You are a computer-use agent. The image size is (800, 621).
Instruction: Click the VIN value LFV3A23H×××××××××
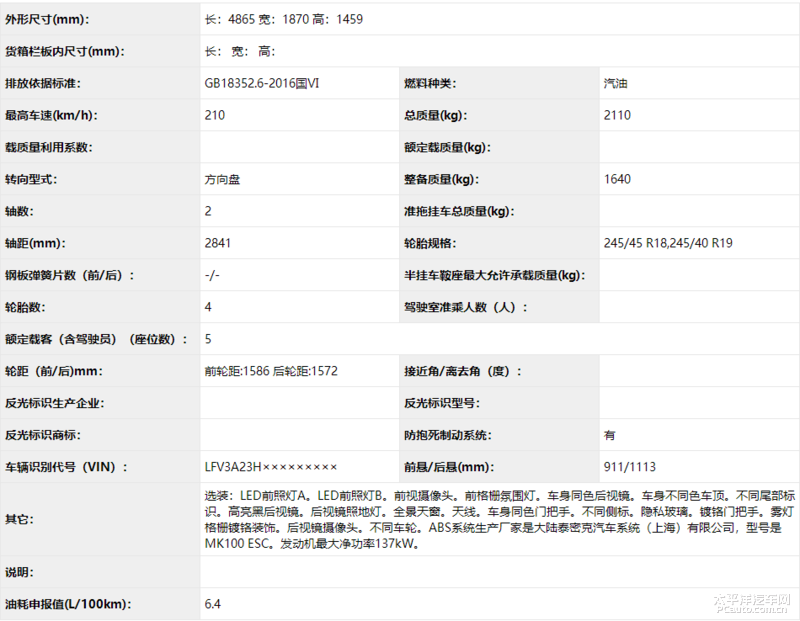pos(271,467)
